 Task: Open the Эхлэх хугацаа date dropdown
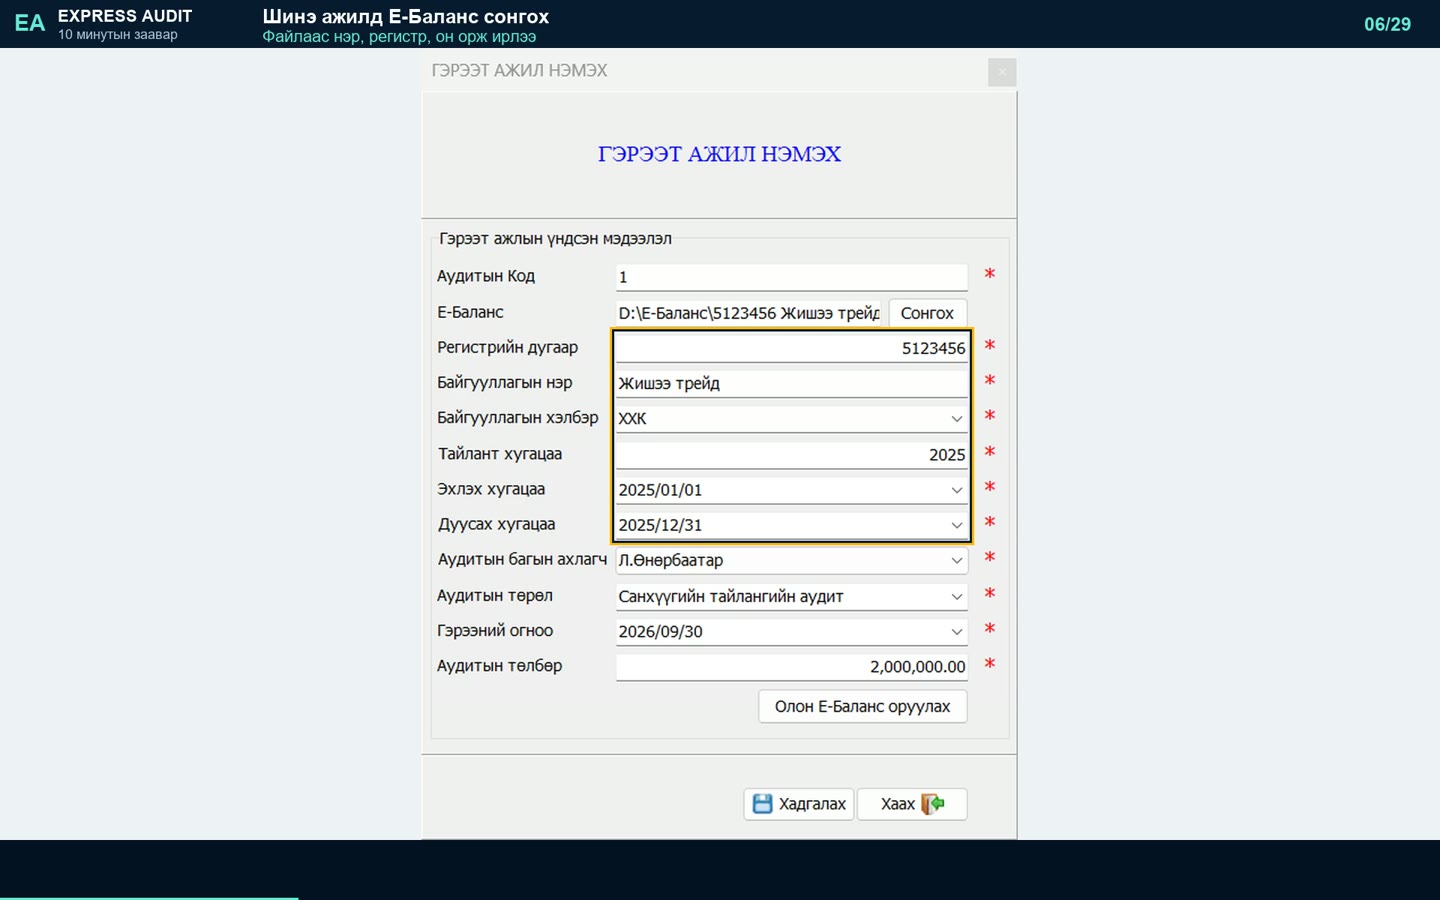(956, 490)
